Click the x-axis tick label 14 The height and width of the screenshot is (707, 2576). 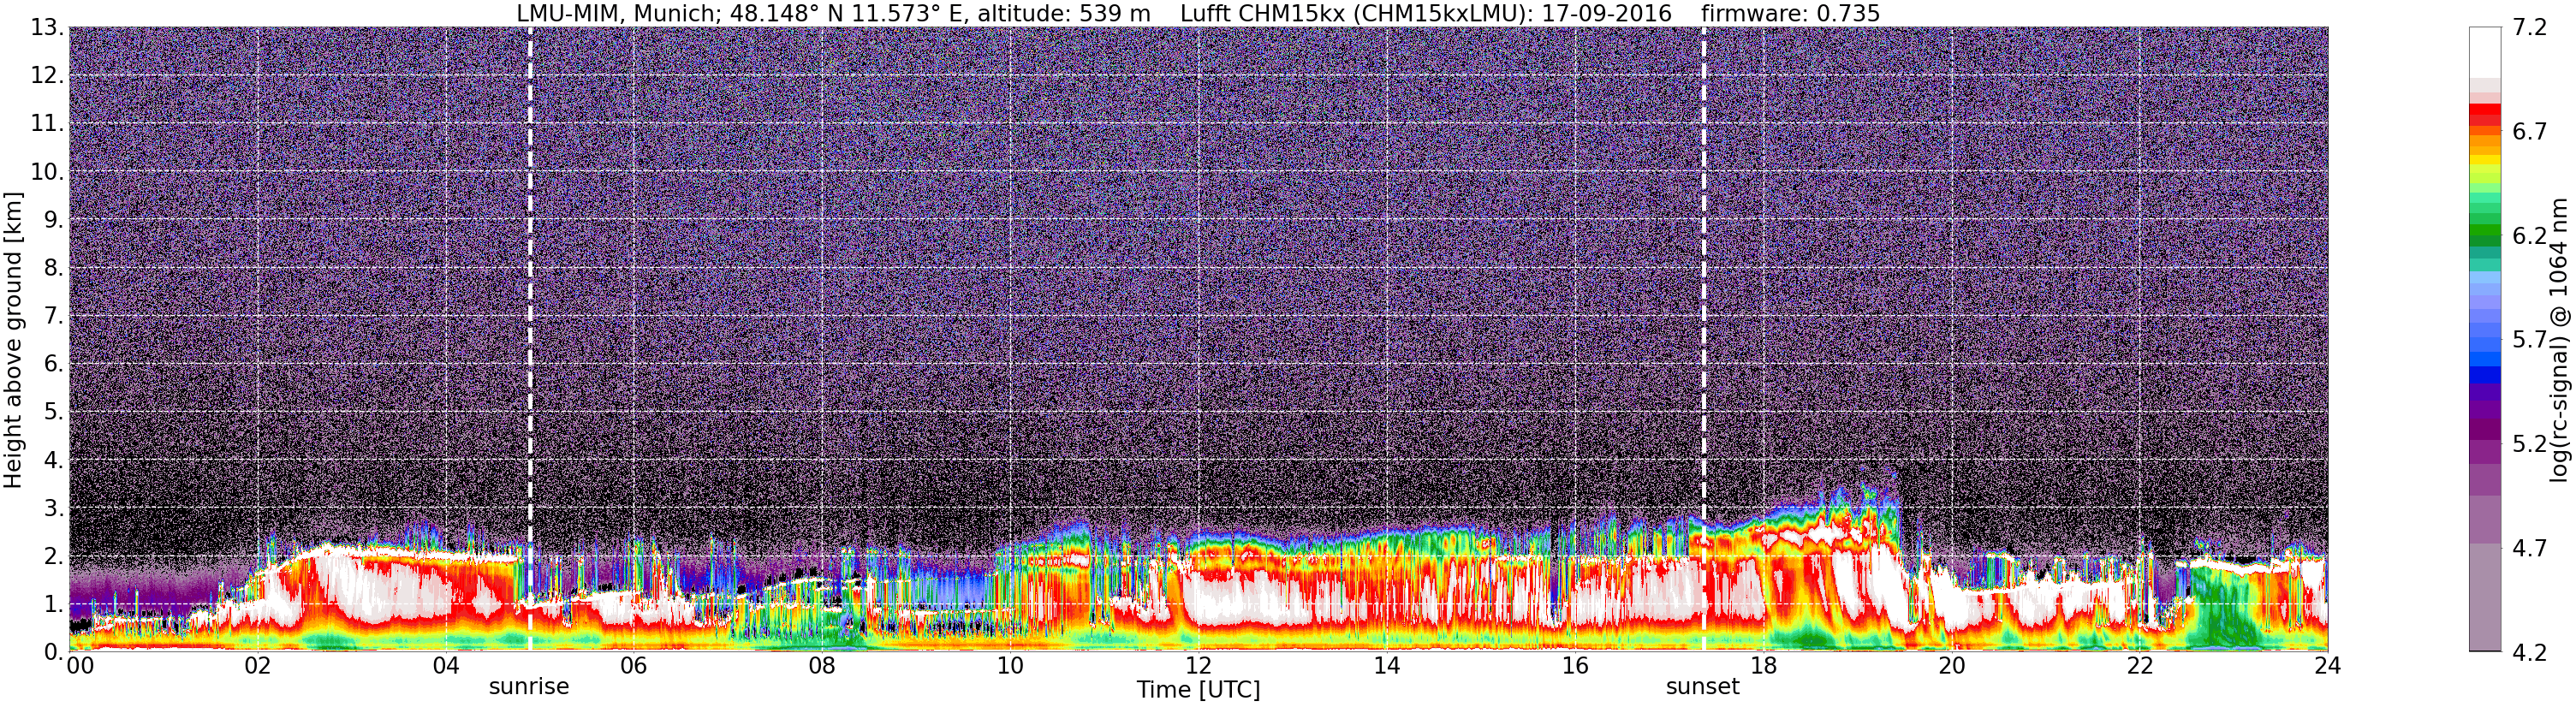coord(1387,666)
